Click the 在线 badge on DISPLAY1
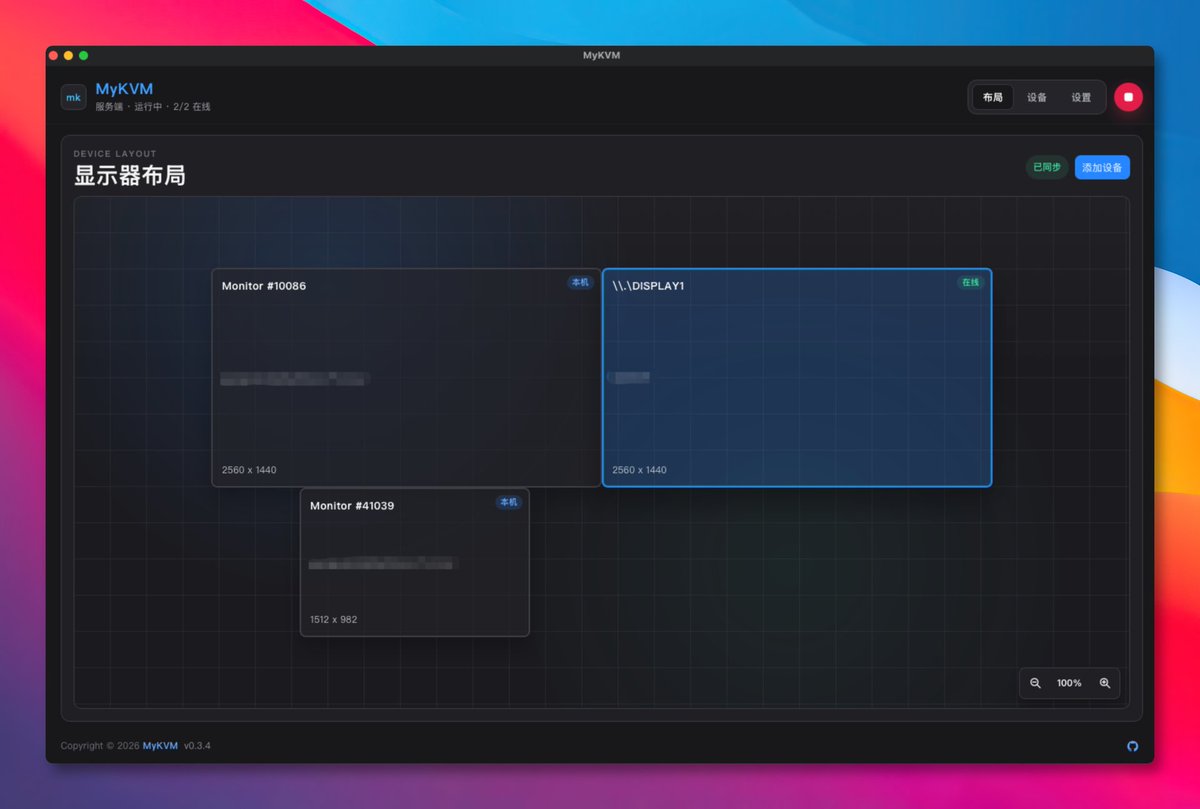Screen dimensions: 1200x809 [970, 283]
